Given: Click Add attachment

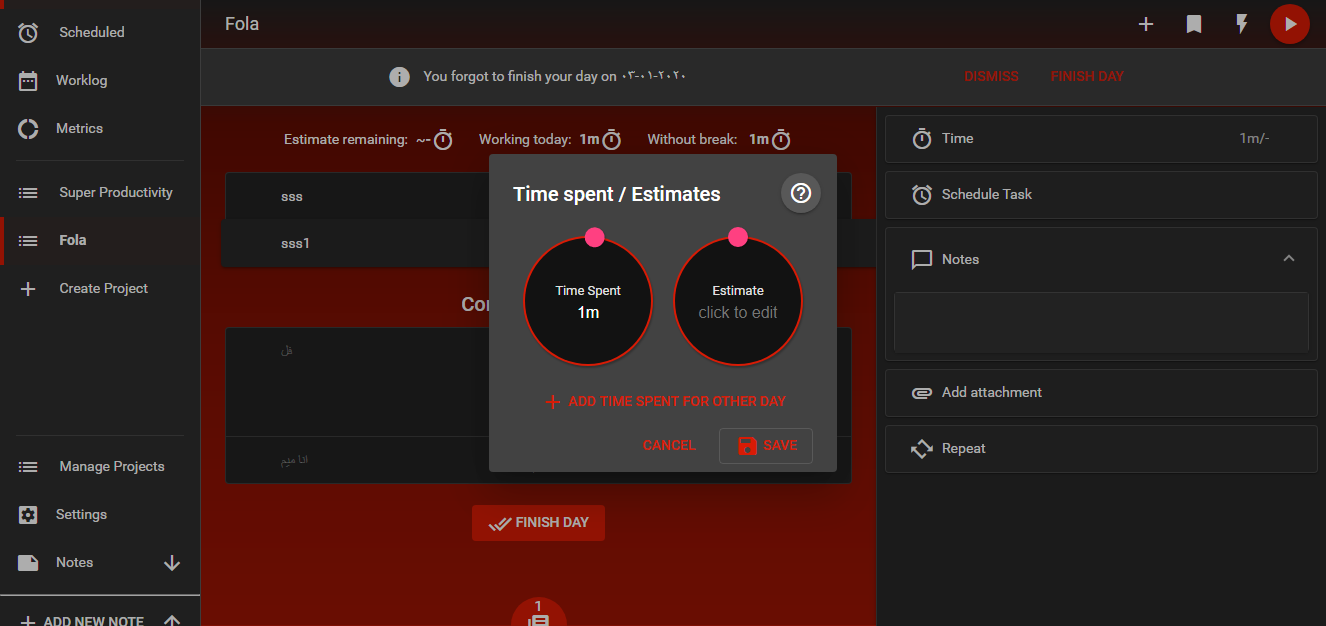Looking at the screenshot, I should point(1101,393).
